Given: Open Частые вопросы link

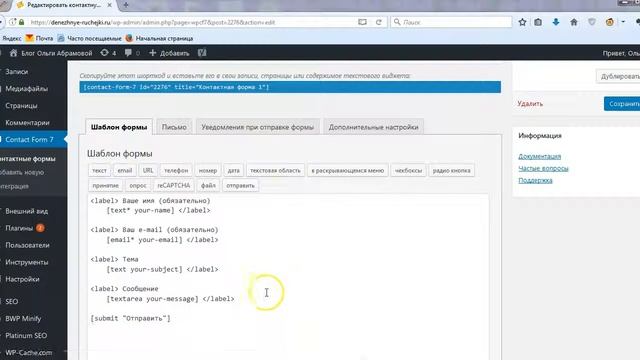Looking at the screenshot, I should (543, 168).
